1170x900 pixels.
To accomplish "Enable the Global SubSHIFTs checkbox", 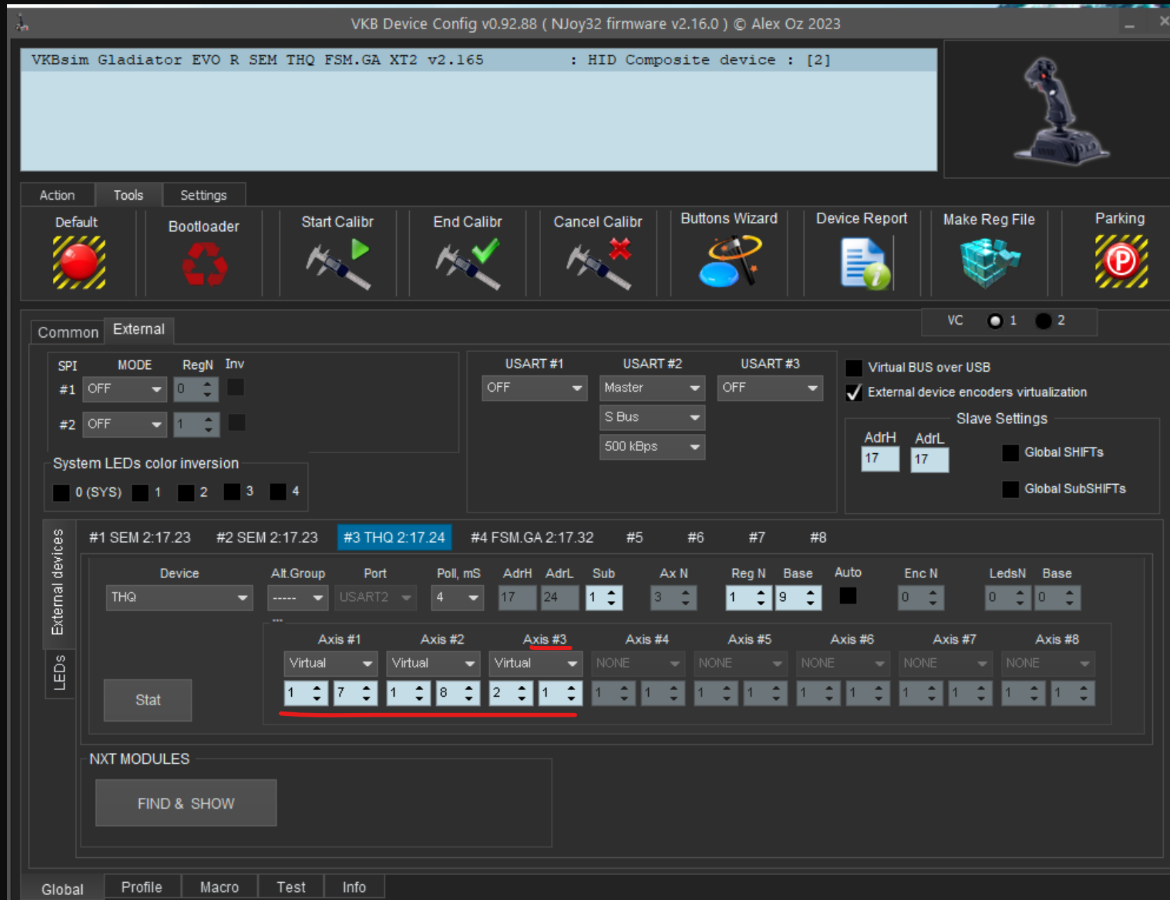I will [1010, 489].
